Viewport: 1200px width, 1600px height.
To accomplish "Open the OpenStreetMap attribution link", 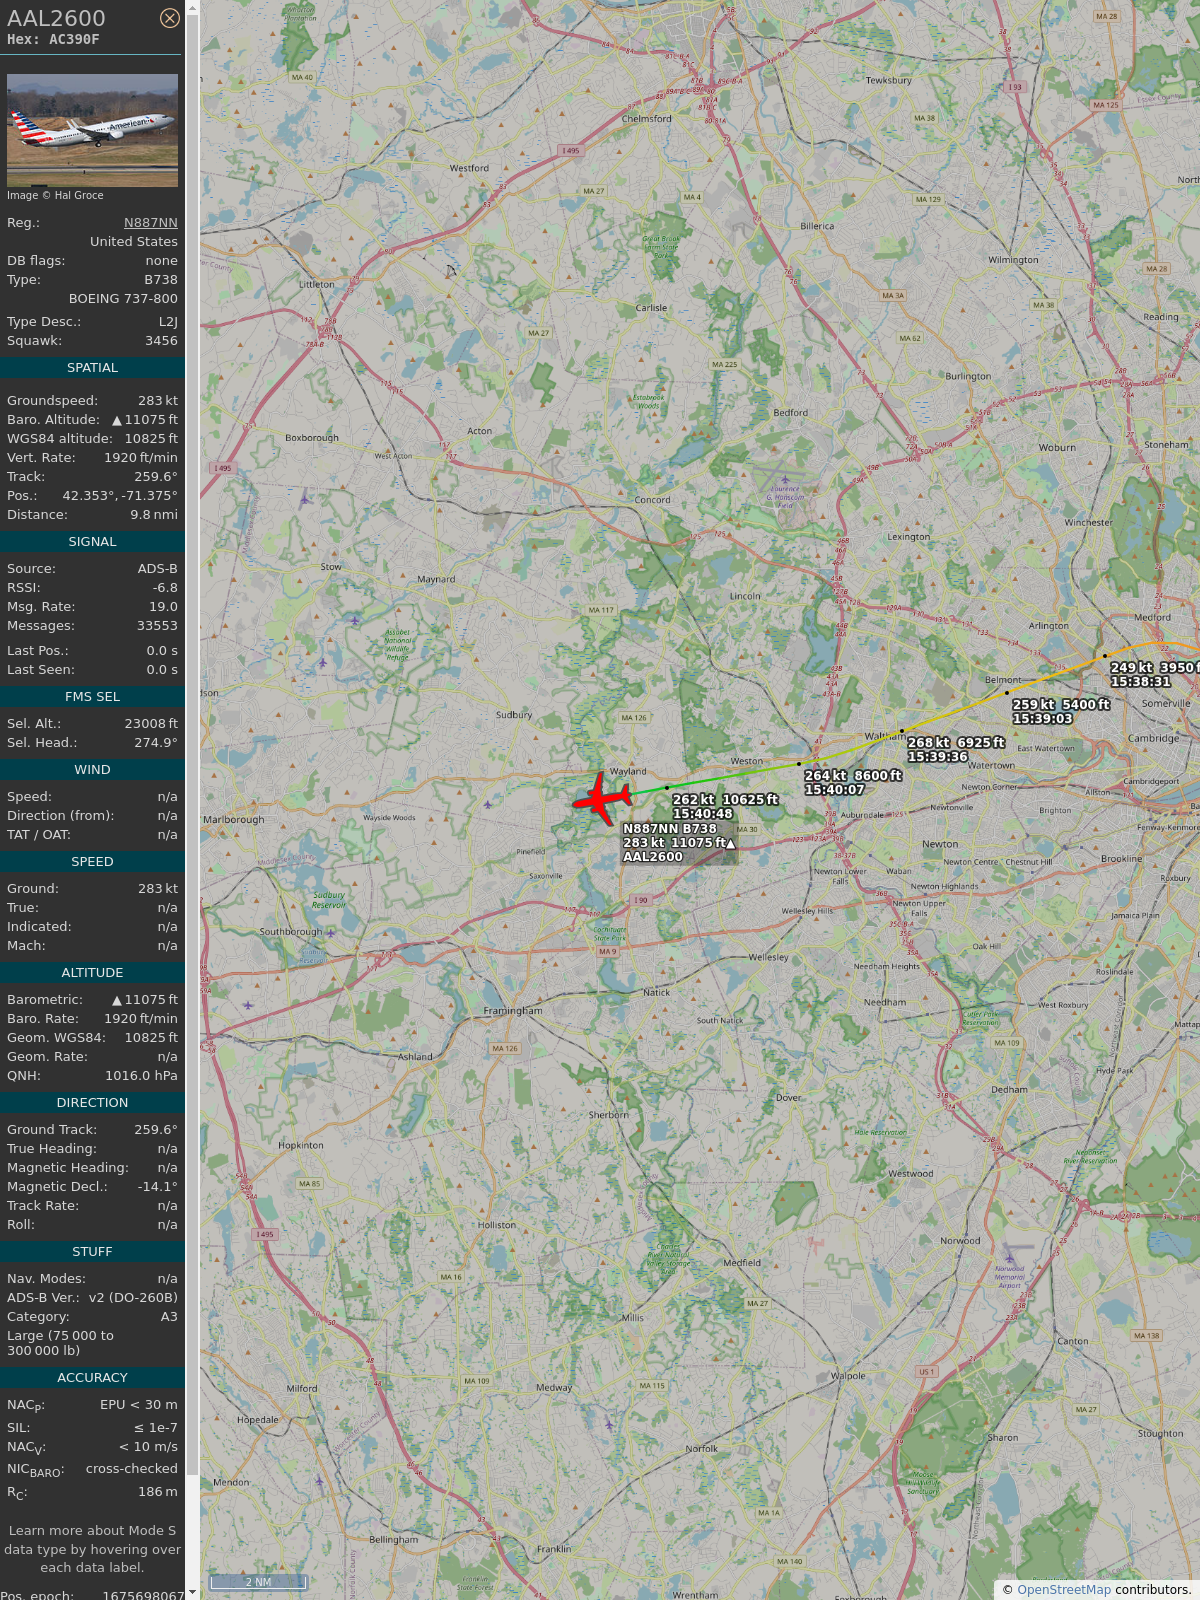I will point(1064,1589).
